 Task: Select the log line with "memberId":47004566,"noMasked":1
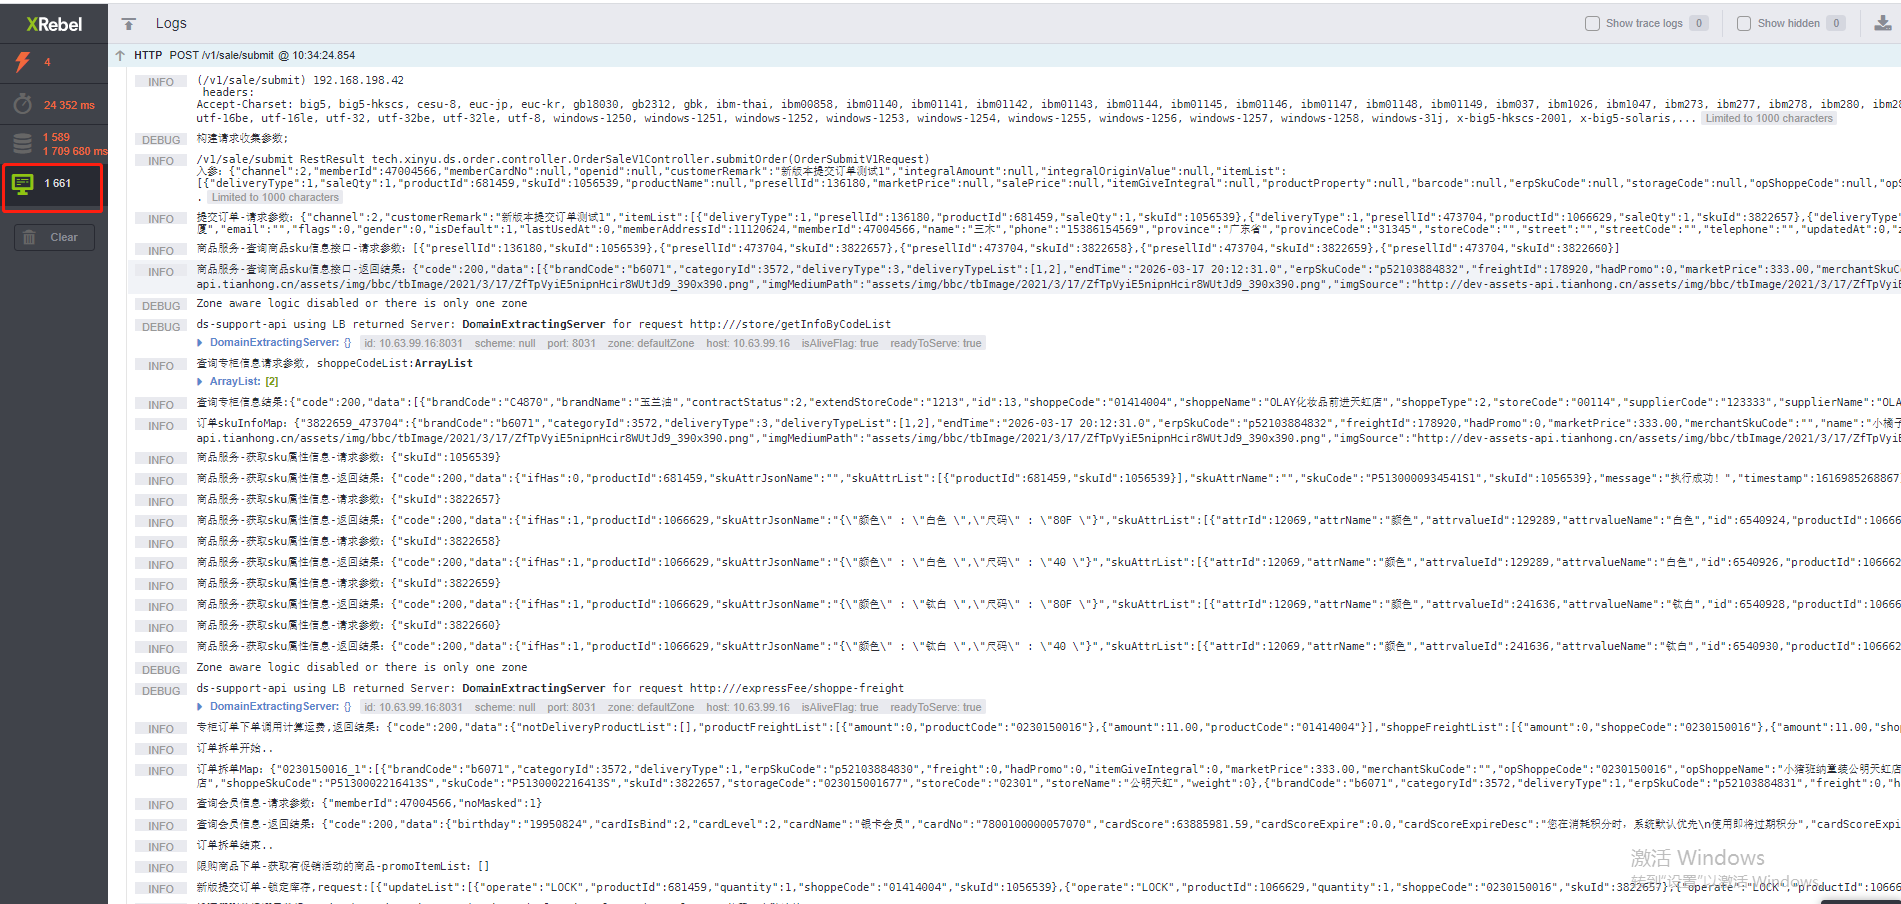[x=369, y=803]
